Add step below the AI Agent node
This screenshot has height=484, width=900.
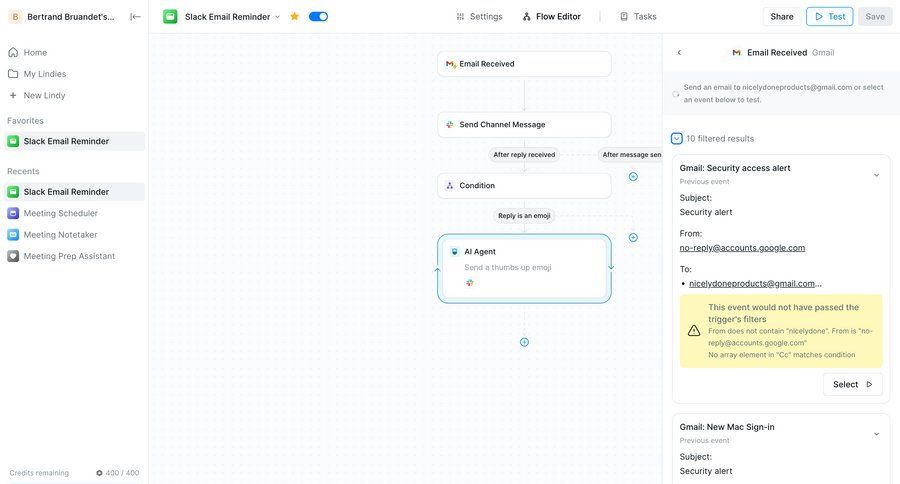pyautogui.click(x=524, y=342)
